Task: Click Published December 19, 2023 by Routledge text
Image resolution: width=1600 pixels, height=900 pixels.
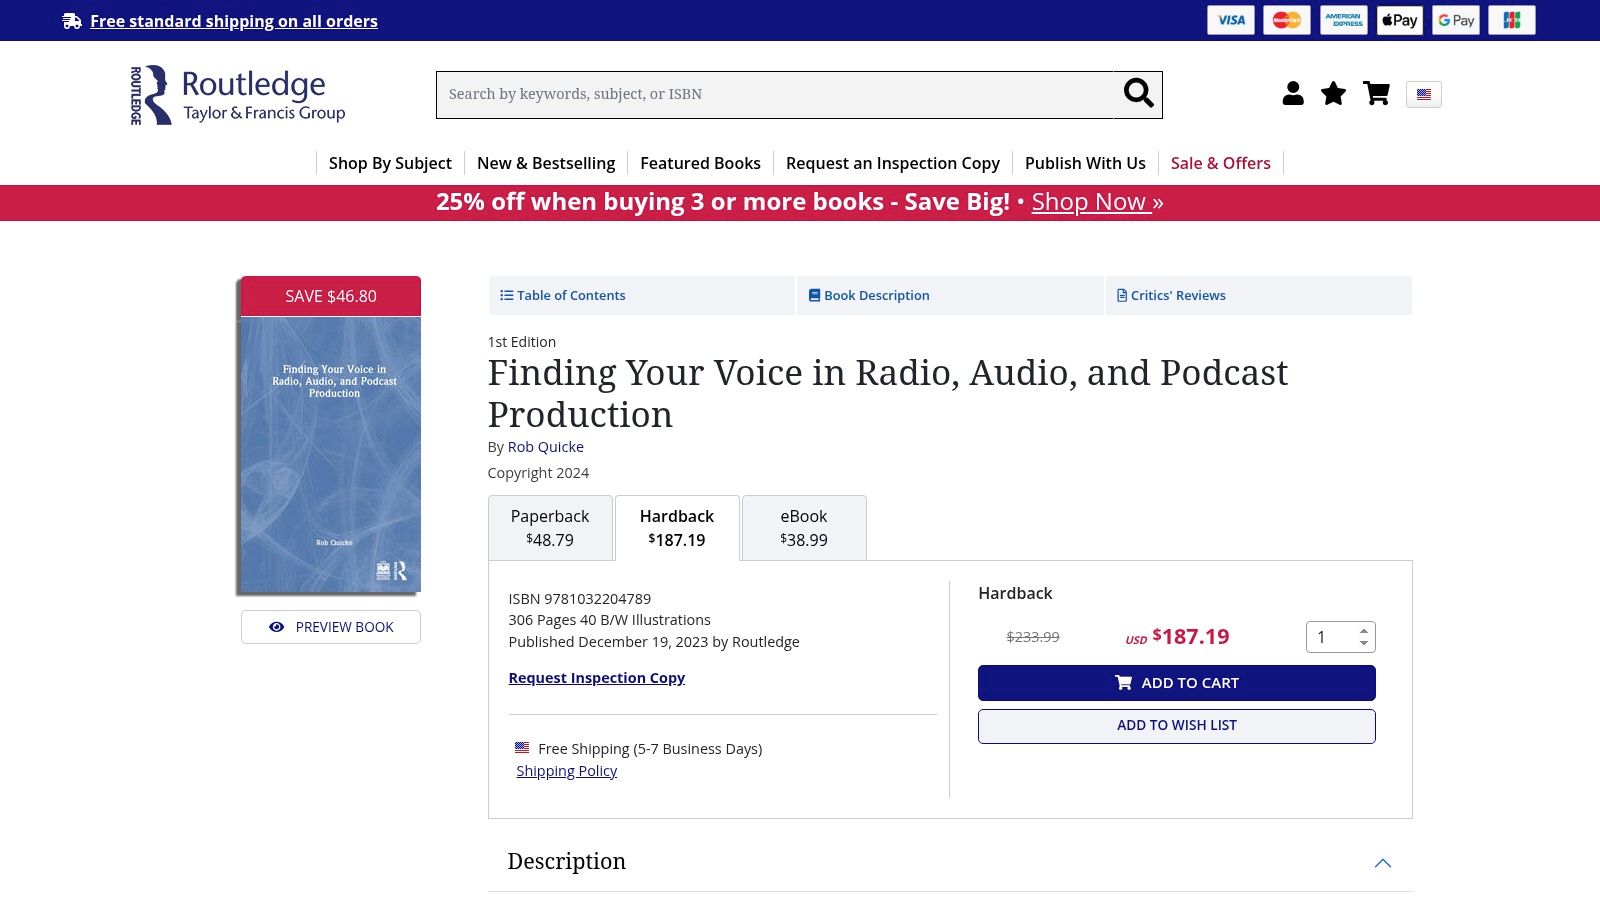Action: tap(654, 642)
